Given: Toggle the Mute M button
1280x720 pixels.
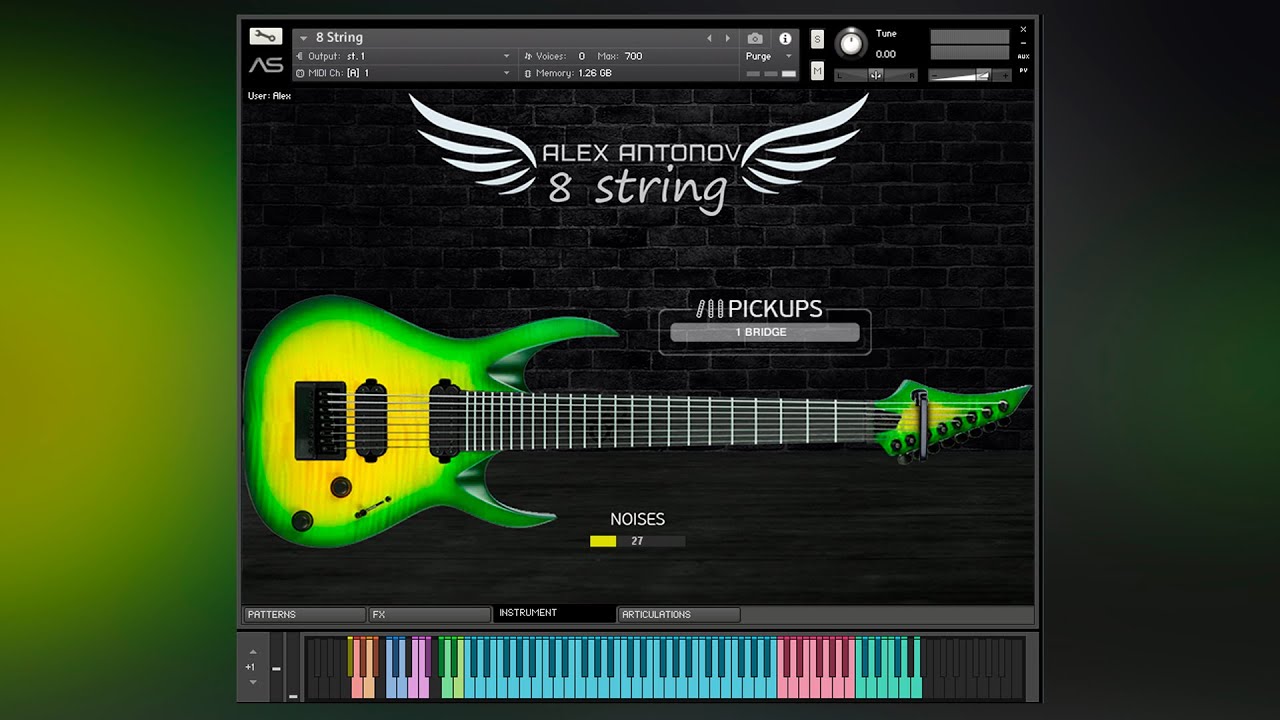Looking at the screenshot, I should [817, 71].
